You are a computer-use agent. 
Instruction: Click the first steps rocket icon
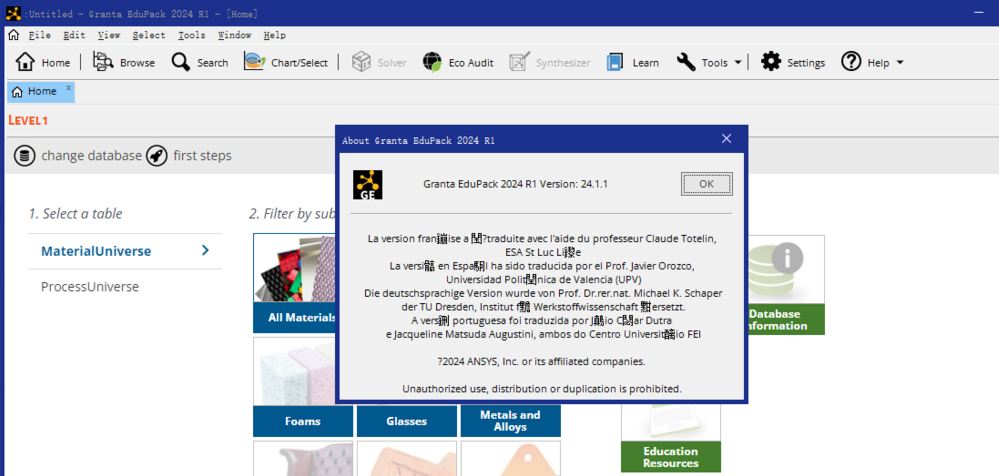157,155
